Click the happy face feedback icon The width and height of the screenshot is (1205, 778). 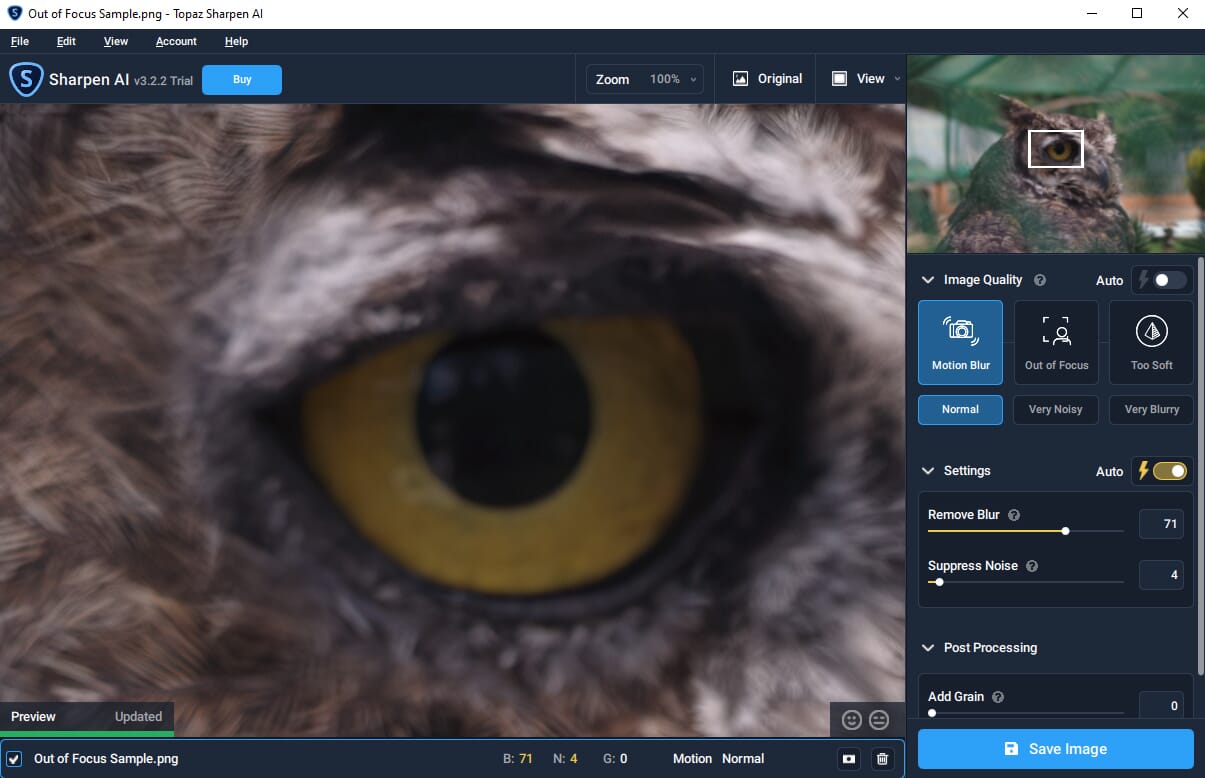[851, 719]
